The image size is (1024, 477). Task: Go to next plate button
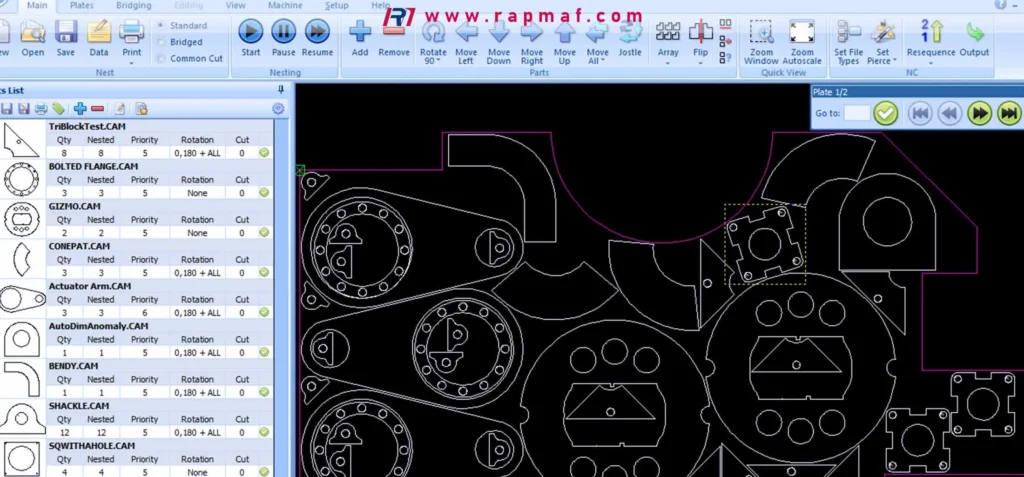(x=979, y=113)
